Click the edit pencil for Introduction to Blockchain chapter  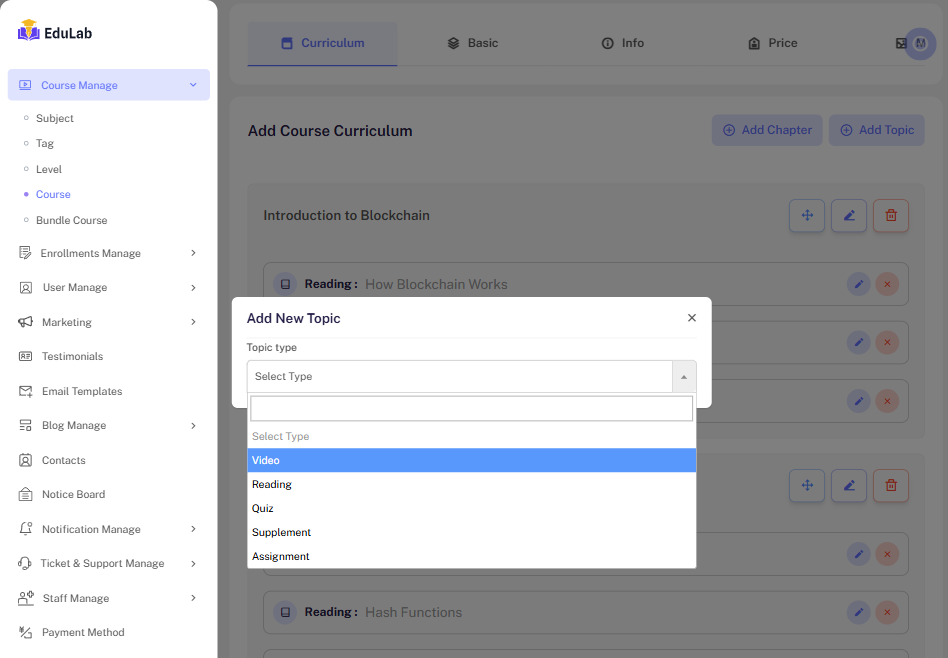849,216
